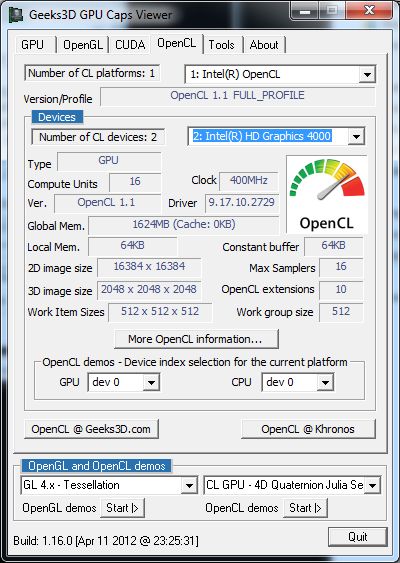Click the OpenCL gauge logo image
Viewport: 400px width, 563px height.
[327, 195]
